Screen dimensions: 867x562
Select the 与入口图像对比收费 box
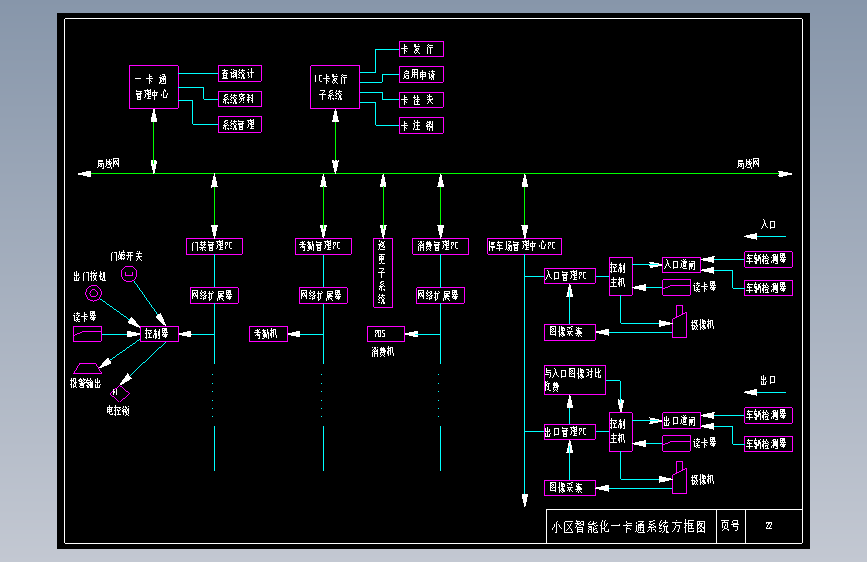coord(575,380)
